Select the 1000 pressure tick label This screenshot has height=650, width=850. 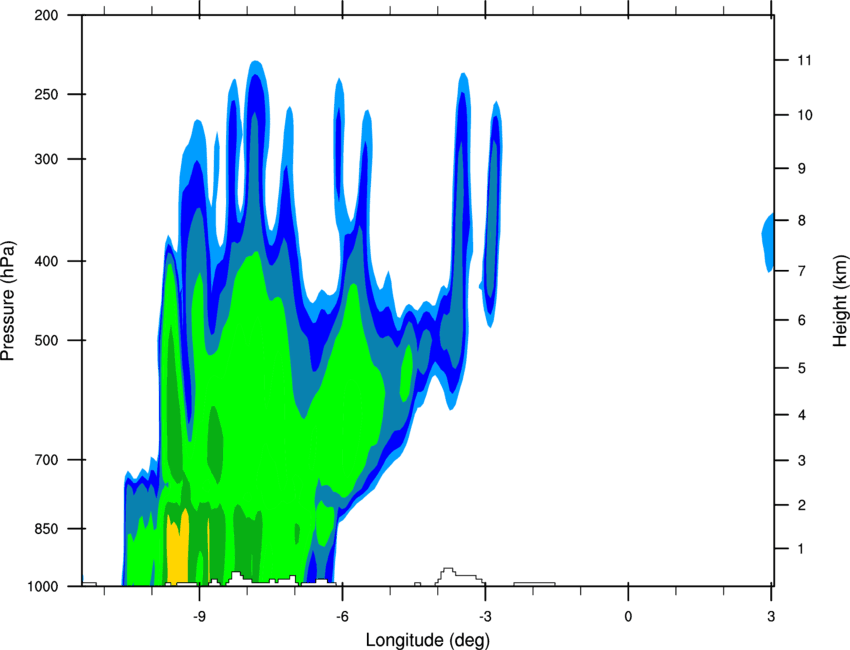(43, 587)
